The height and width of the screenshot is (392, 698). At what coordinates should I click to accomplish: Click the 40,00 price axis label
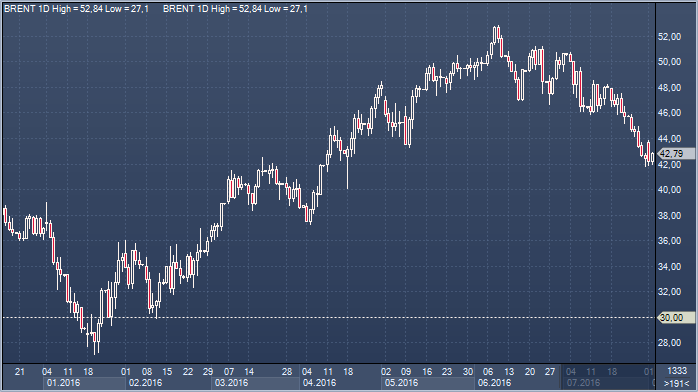coord(669,190)
